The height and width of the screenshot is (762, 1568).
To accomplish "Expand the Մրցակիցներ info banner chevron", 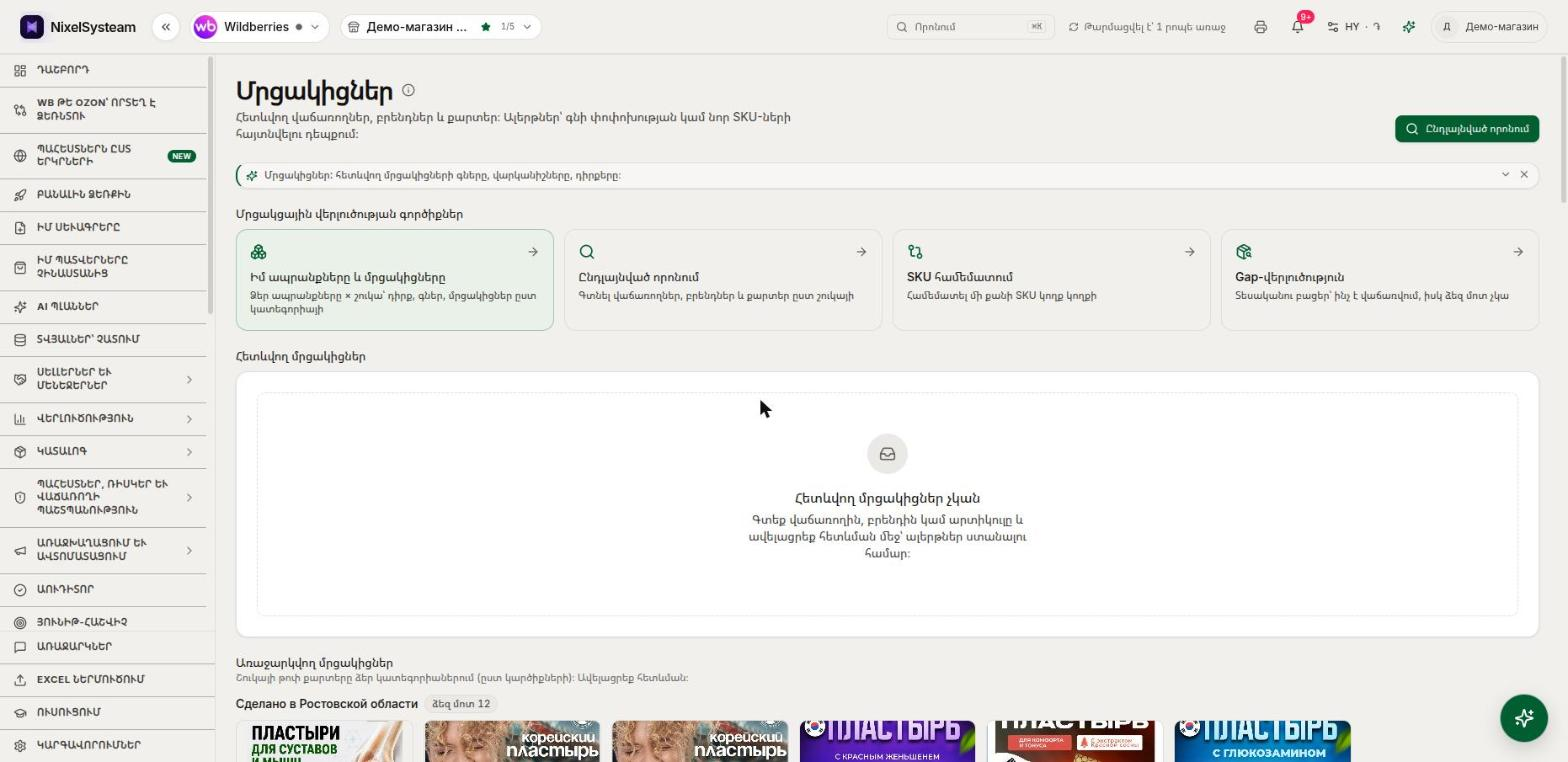I will pos(1505,175).
